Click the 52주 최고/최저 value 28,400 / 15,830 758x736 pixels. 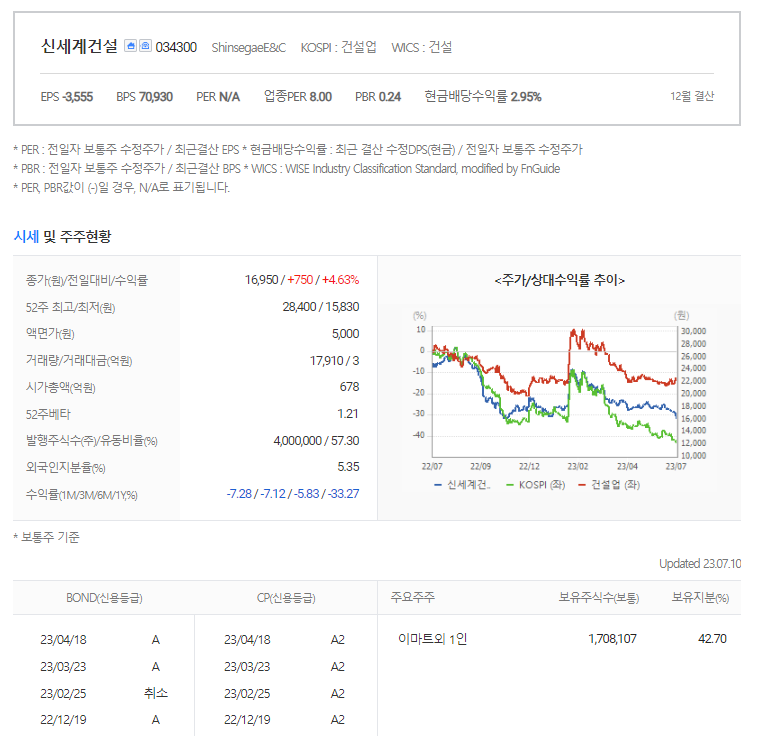click(321, 307)
